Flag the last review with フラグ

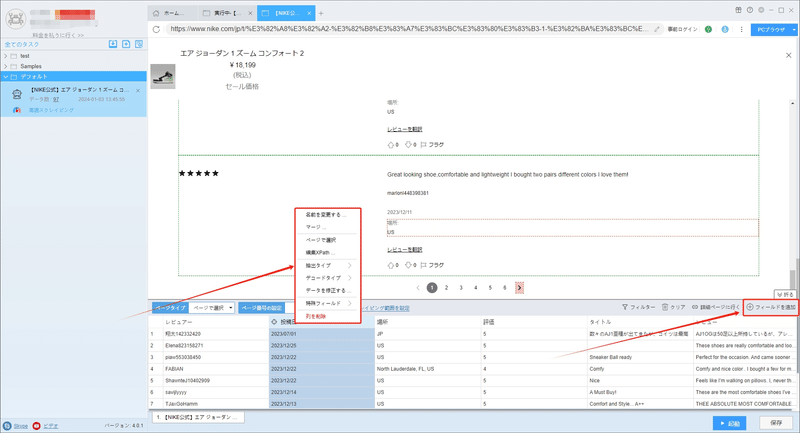point(432,265)
